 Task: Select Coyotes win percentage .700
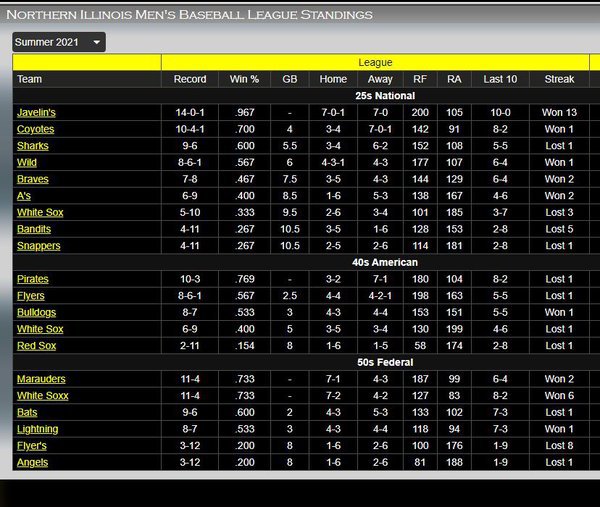pos(245,129)
